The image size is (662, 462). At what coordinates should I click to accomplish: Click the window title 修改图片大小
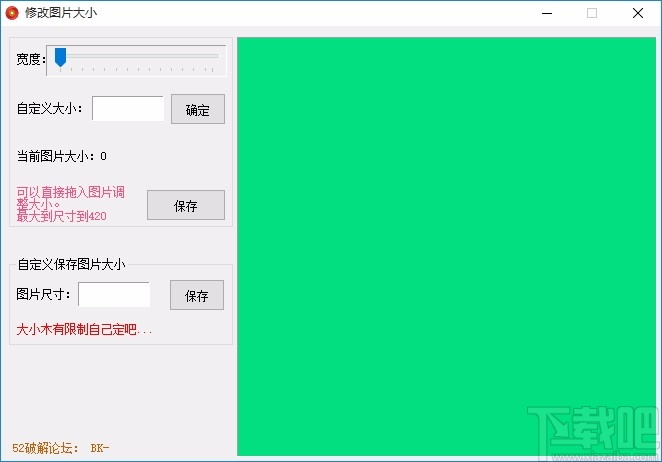[61, 13]
